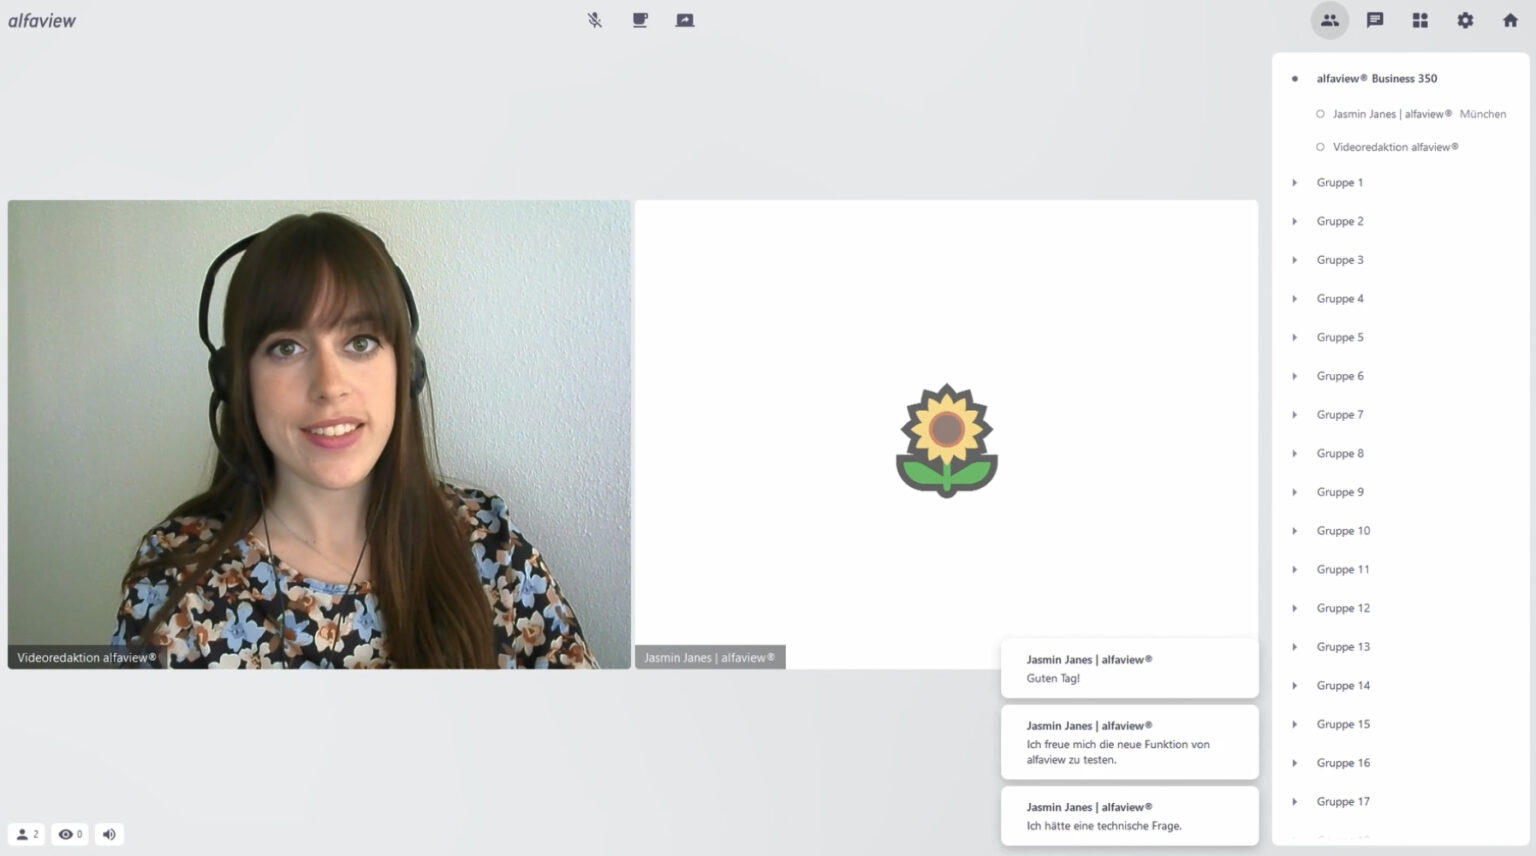
Task: Click the alfaview logo top left
Action: pos(43,19)
